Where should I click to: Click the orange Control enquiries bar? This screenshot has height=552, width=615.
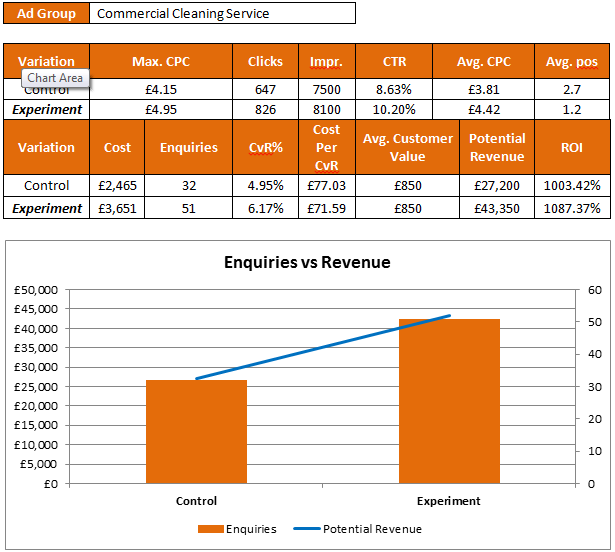click(196, 432)
